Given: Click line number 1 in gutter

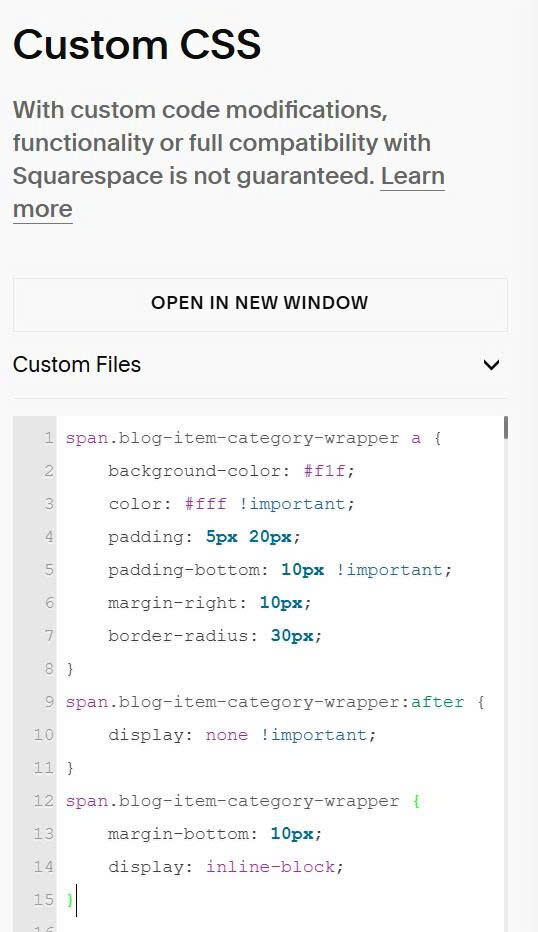Looking at the screenshot, I should (x=48, y=438).
